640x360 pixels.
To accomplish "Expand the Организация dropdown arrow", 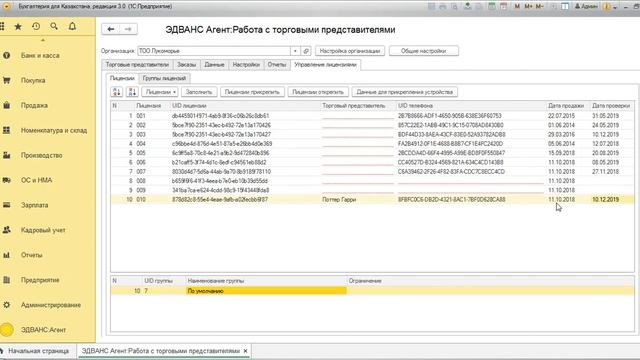I will 295,51.
